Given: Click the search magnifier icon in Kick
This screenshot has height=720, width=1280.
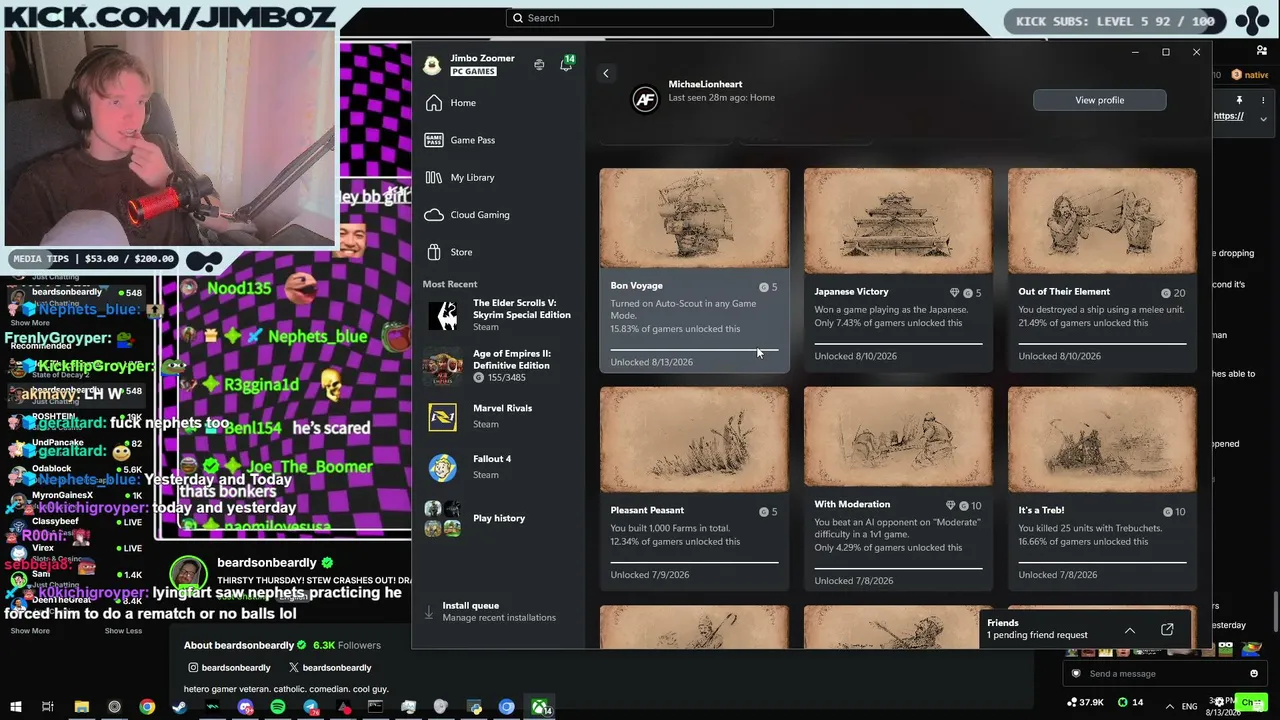Looking at the screenshot, I should pyautogui.click(x=518, y=18).
